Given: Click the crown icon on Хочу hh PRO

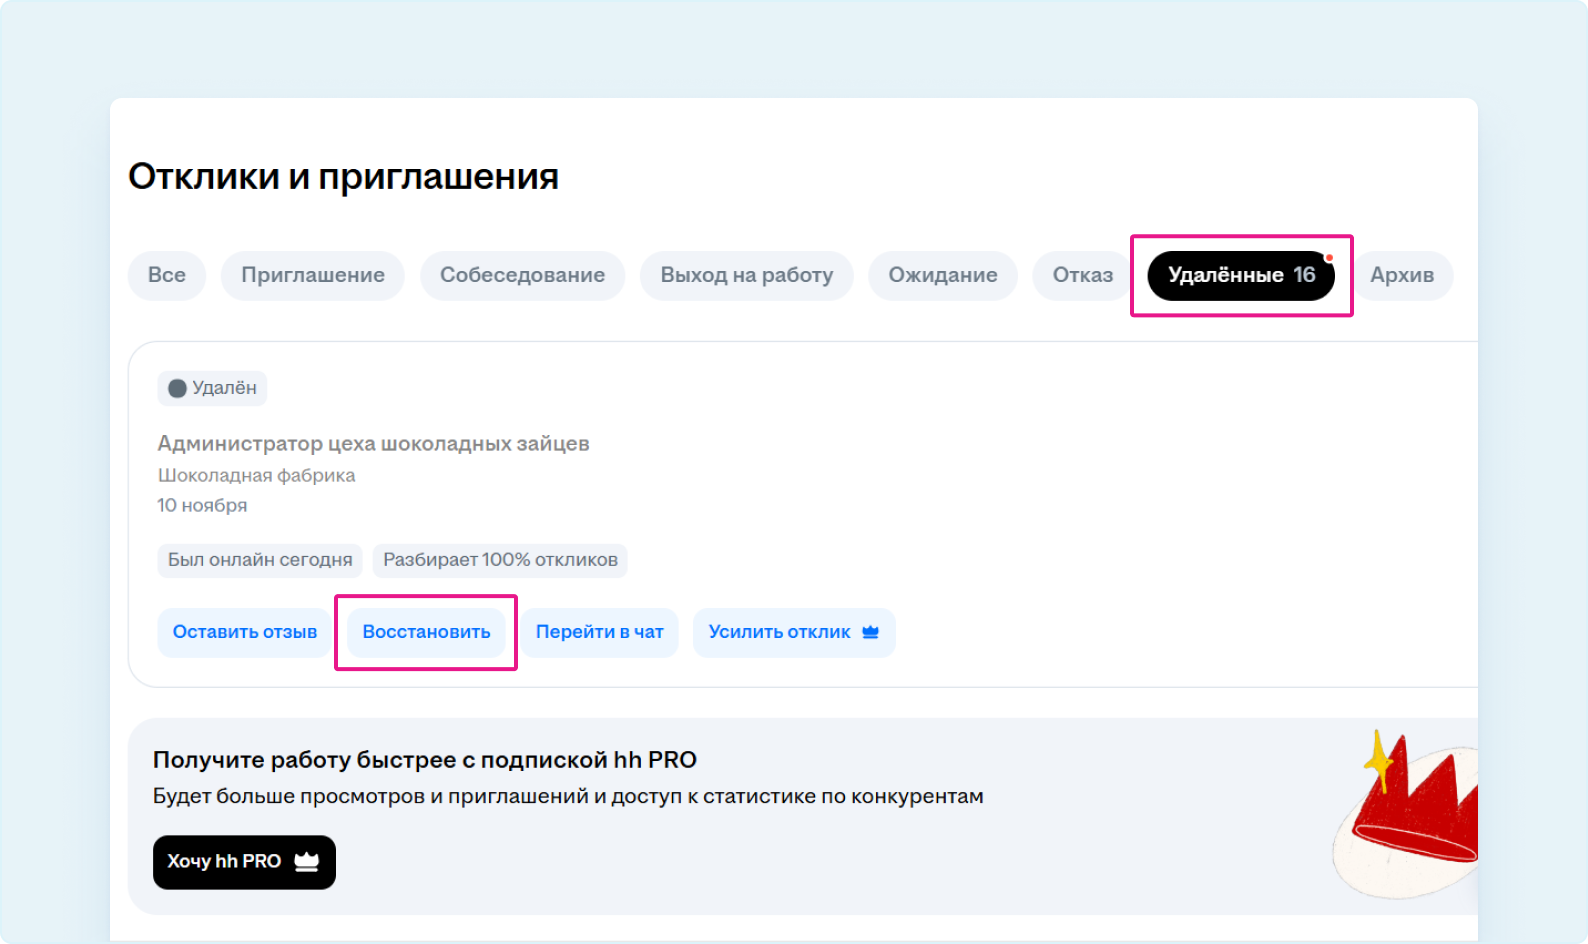Looking at the screenshot, I should point(306,862).
